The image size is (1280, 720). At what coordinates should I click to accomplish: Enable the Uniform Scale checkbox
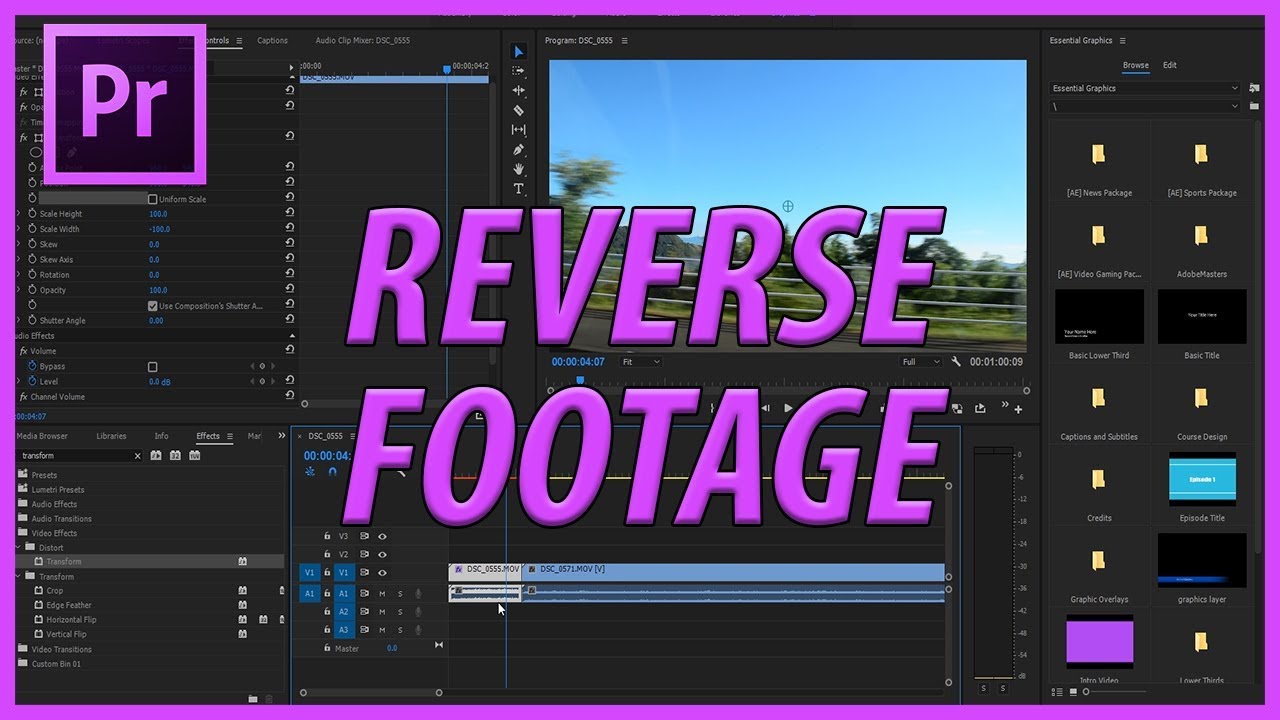pos(155,198)
